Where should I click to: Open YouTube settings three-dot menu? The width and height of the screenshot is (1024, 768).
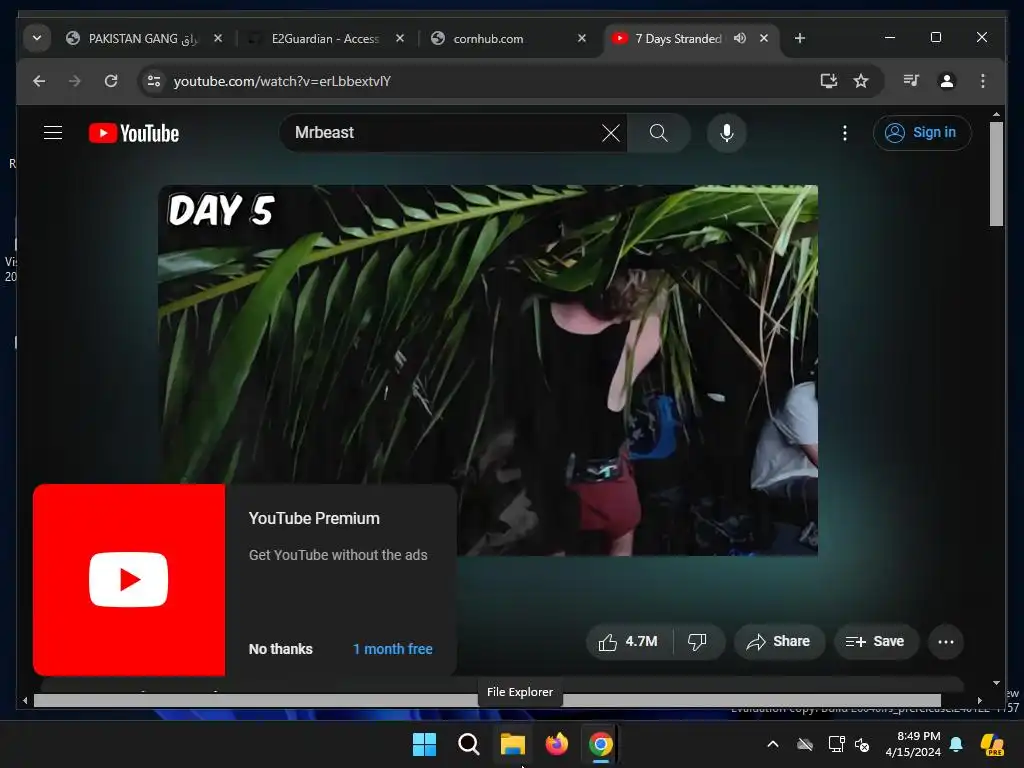click(x=845, y=133)
